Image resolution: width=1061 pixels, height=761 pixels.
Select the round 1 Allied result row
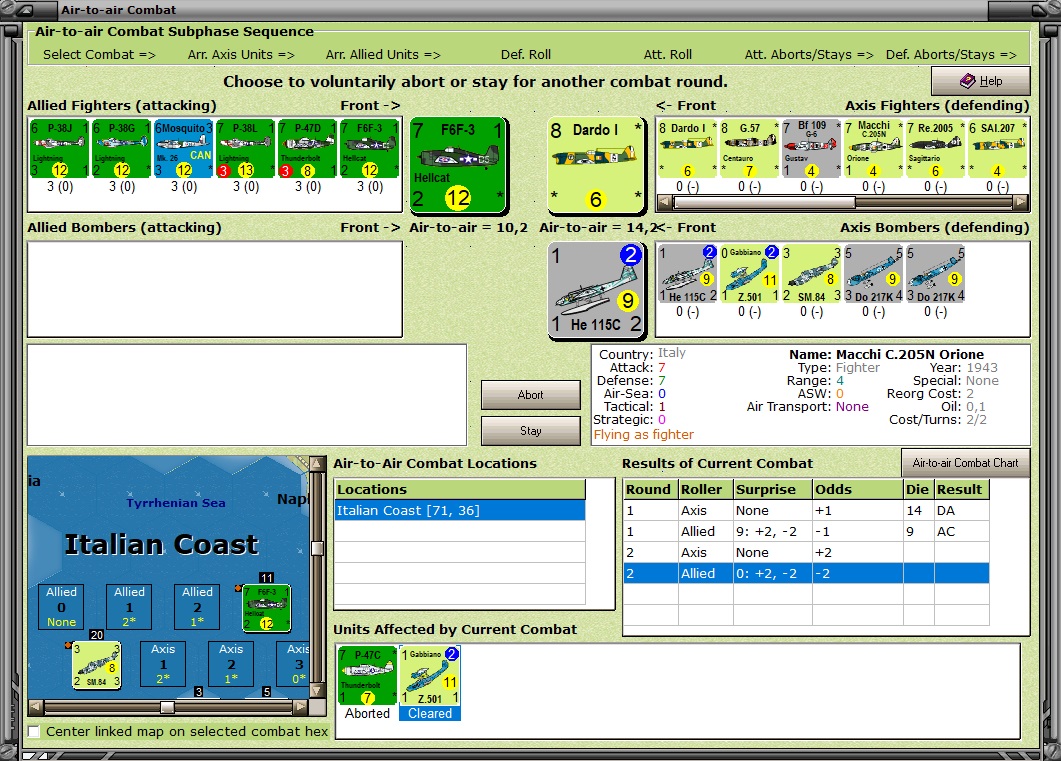[806, 532]
